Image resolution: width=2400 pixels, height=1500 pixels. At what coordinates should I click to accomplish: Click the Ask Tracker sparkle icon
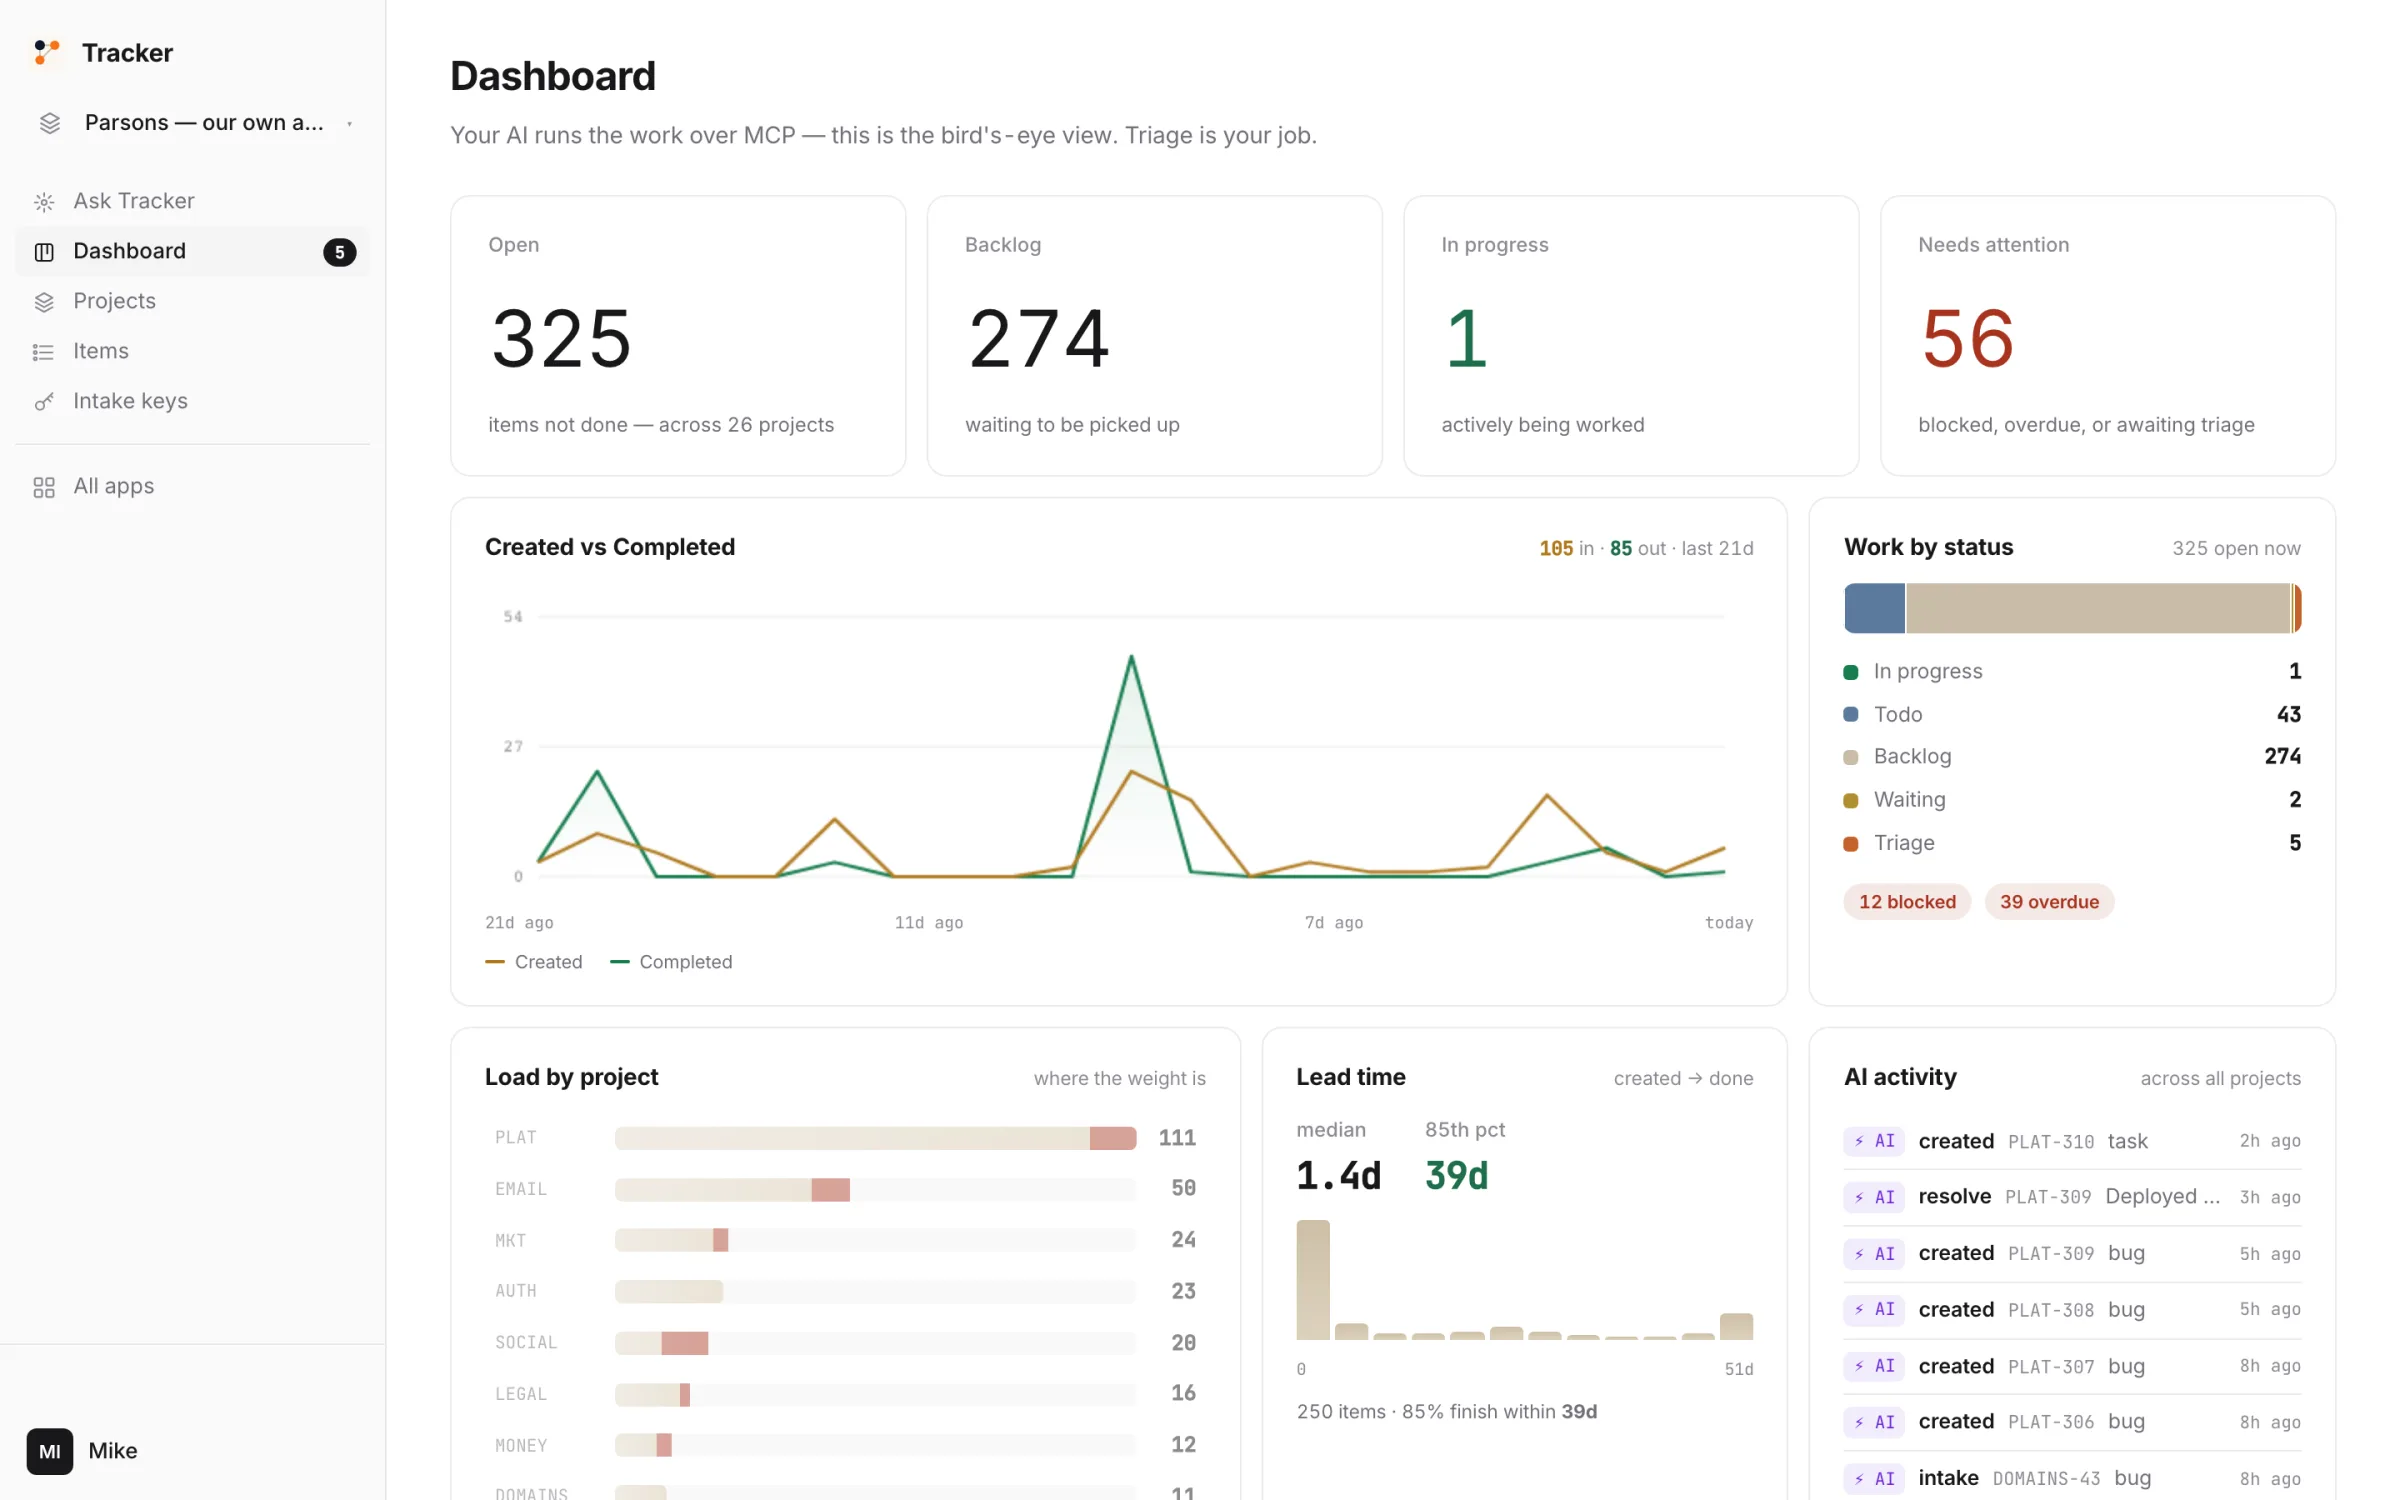(44, 202)
